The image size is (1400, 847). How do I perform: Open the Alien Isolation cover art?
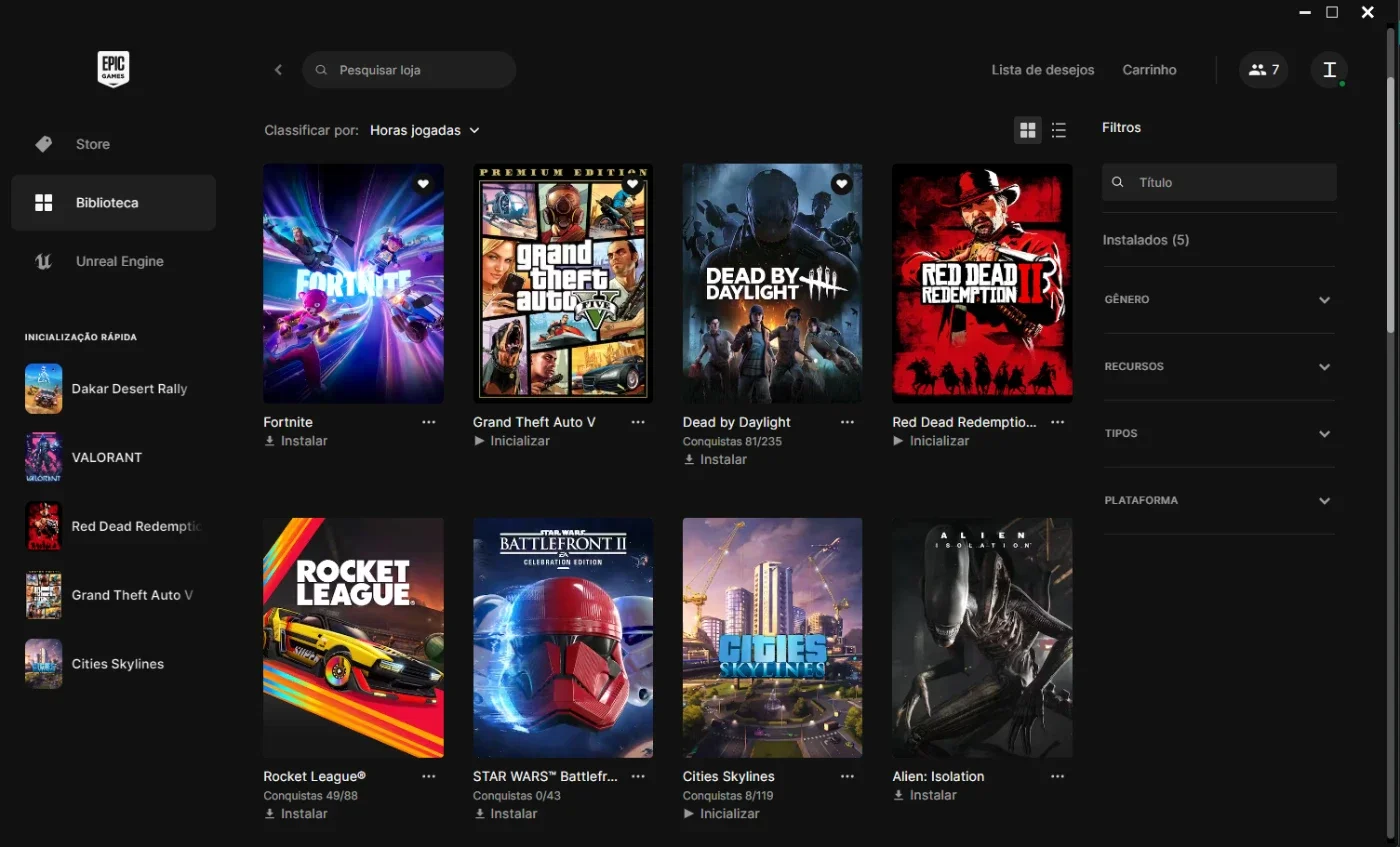[x=982, y=638]
